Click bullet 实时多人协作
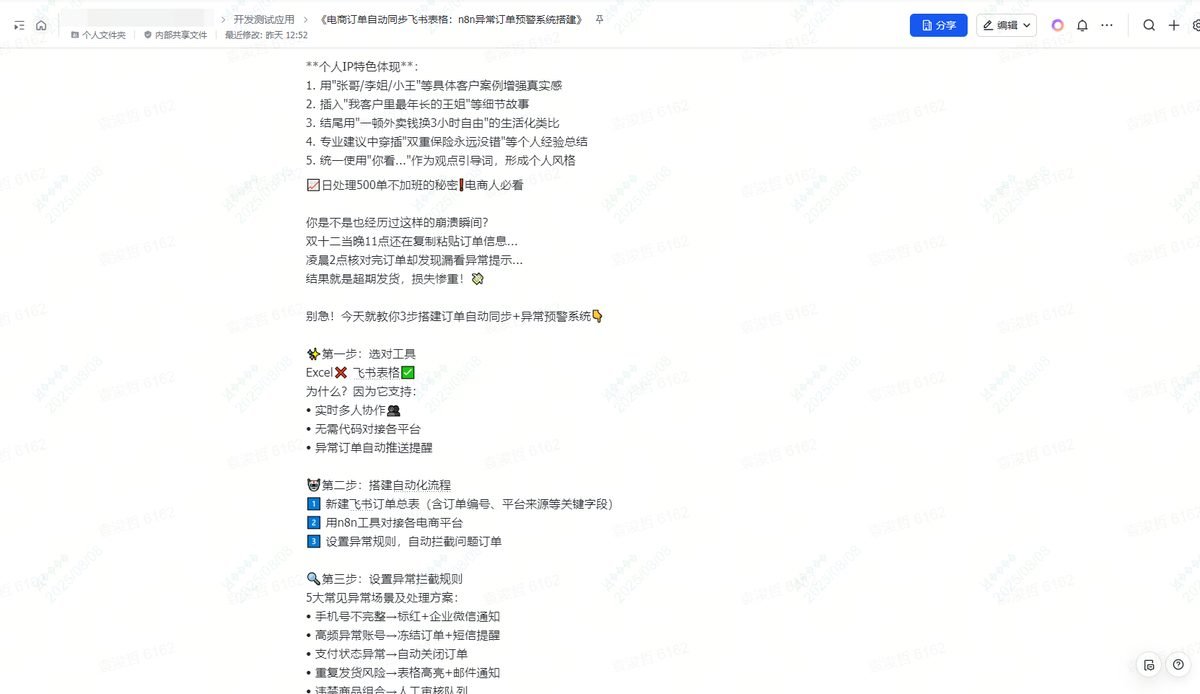 pos(353,410)
